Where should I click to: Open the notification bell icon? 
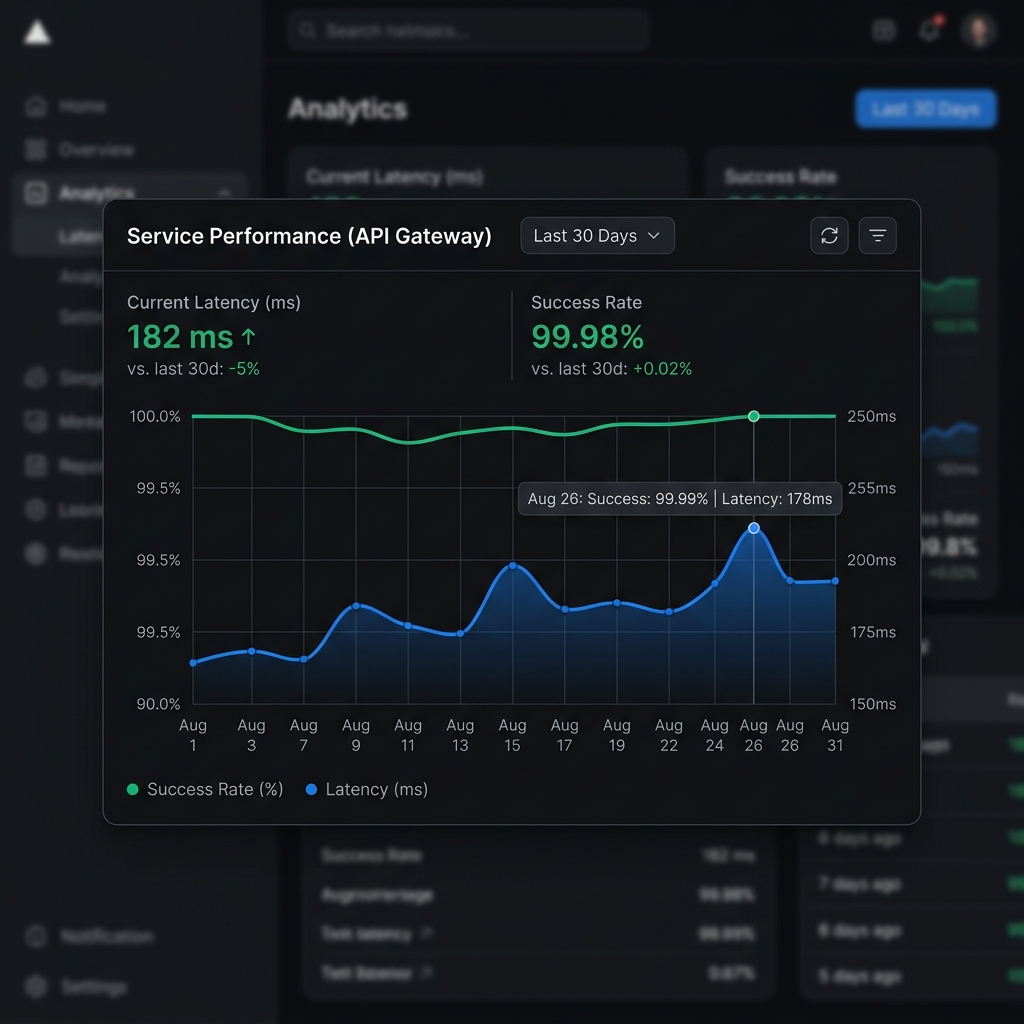coord(929,29)
